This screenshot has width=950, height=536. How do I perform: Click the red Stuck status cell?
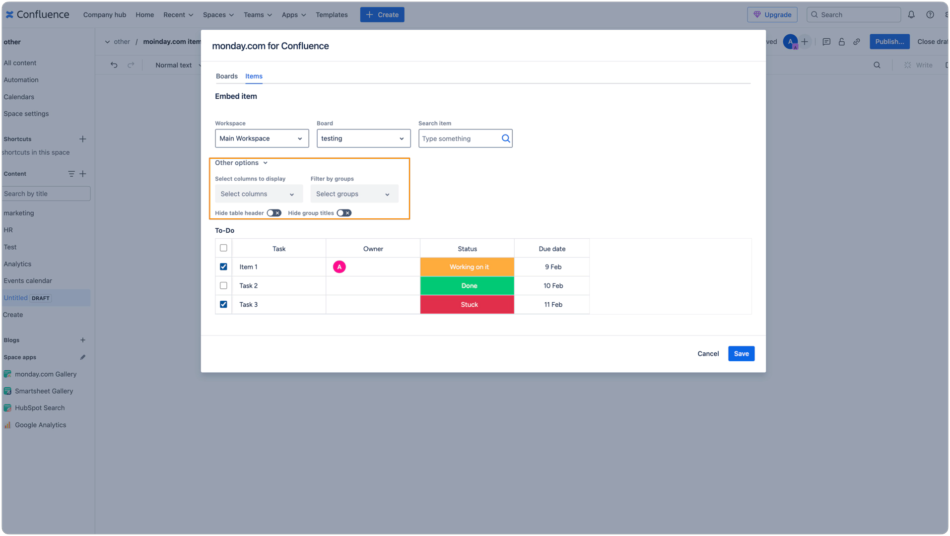(x=467, y=304)
